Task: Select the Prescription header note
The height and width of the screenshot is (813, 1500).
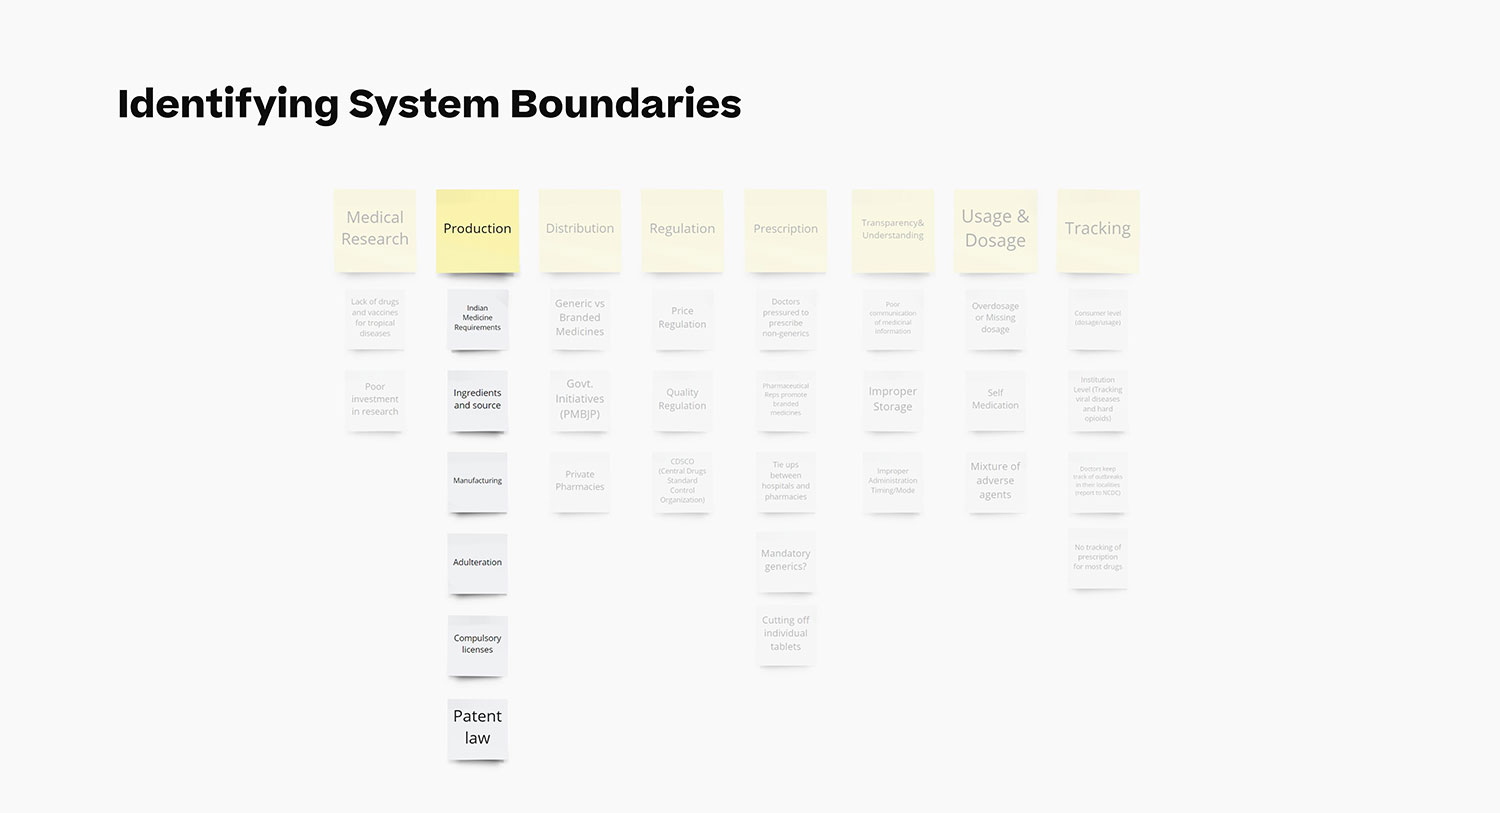Action: 785,229
